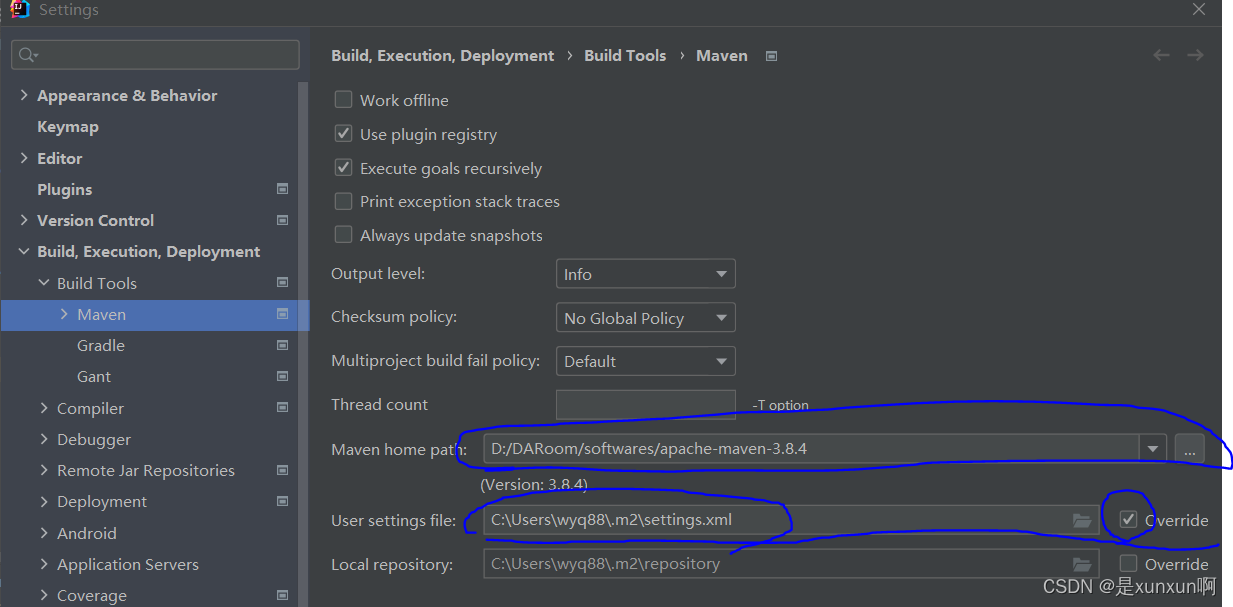Click Build, Execution, Deployment breadcrumb
This screenshot has height=607, width=1233.
443,56
